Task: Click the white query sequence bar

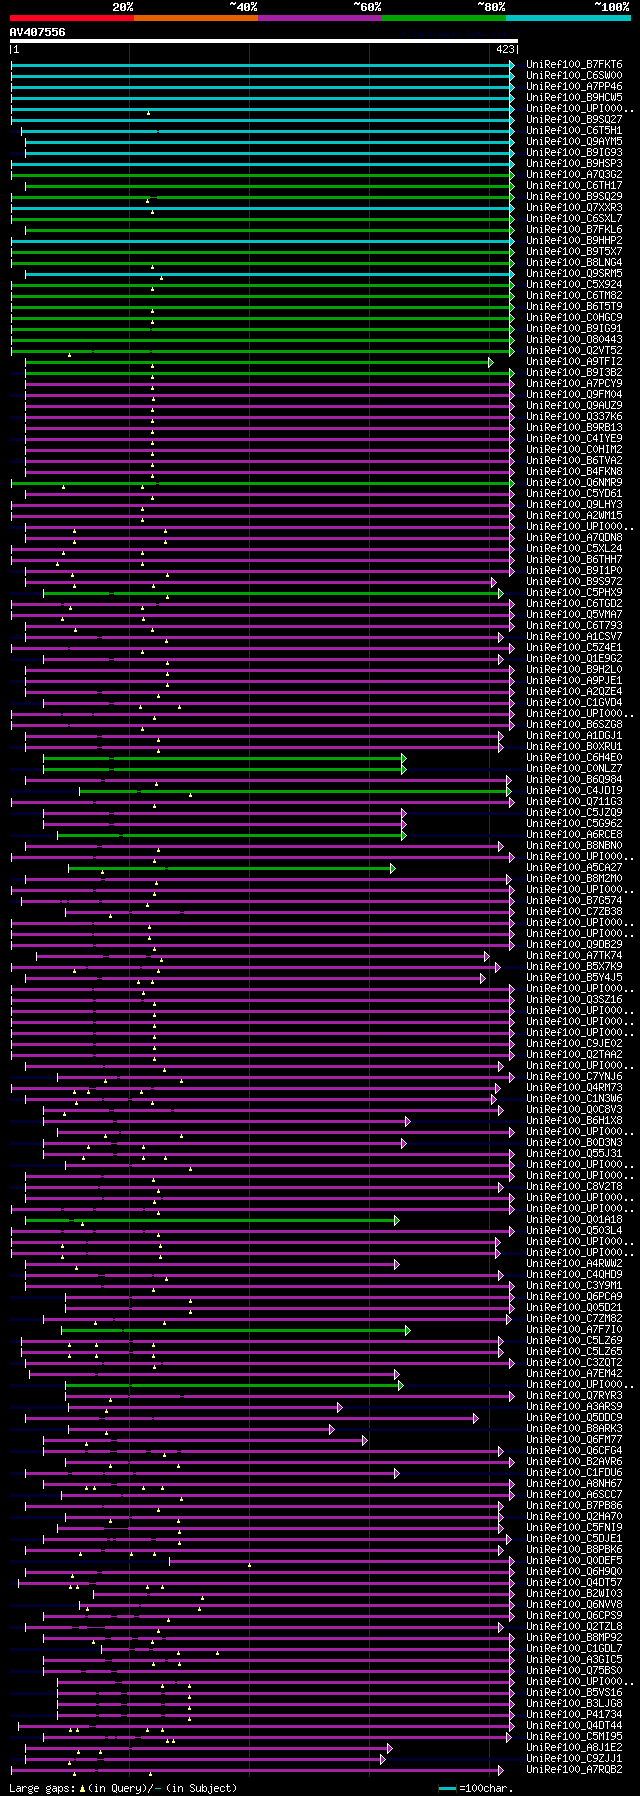Action: 264,41
